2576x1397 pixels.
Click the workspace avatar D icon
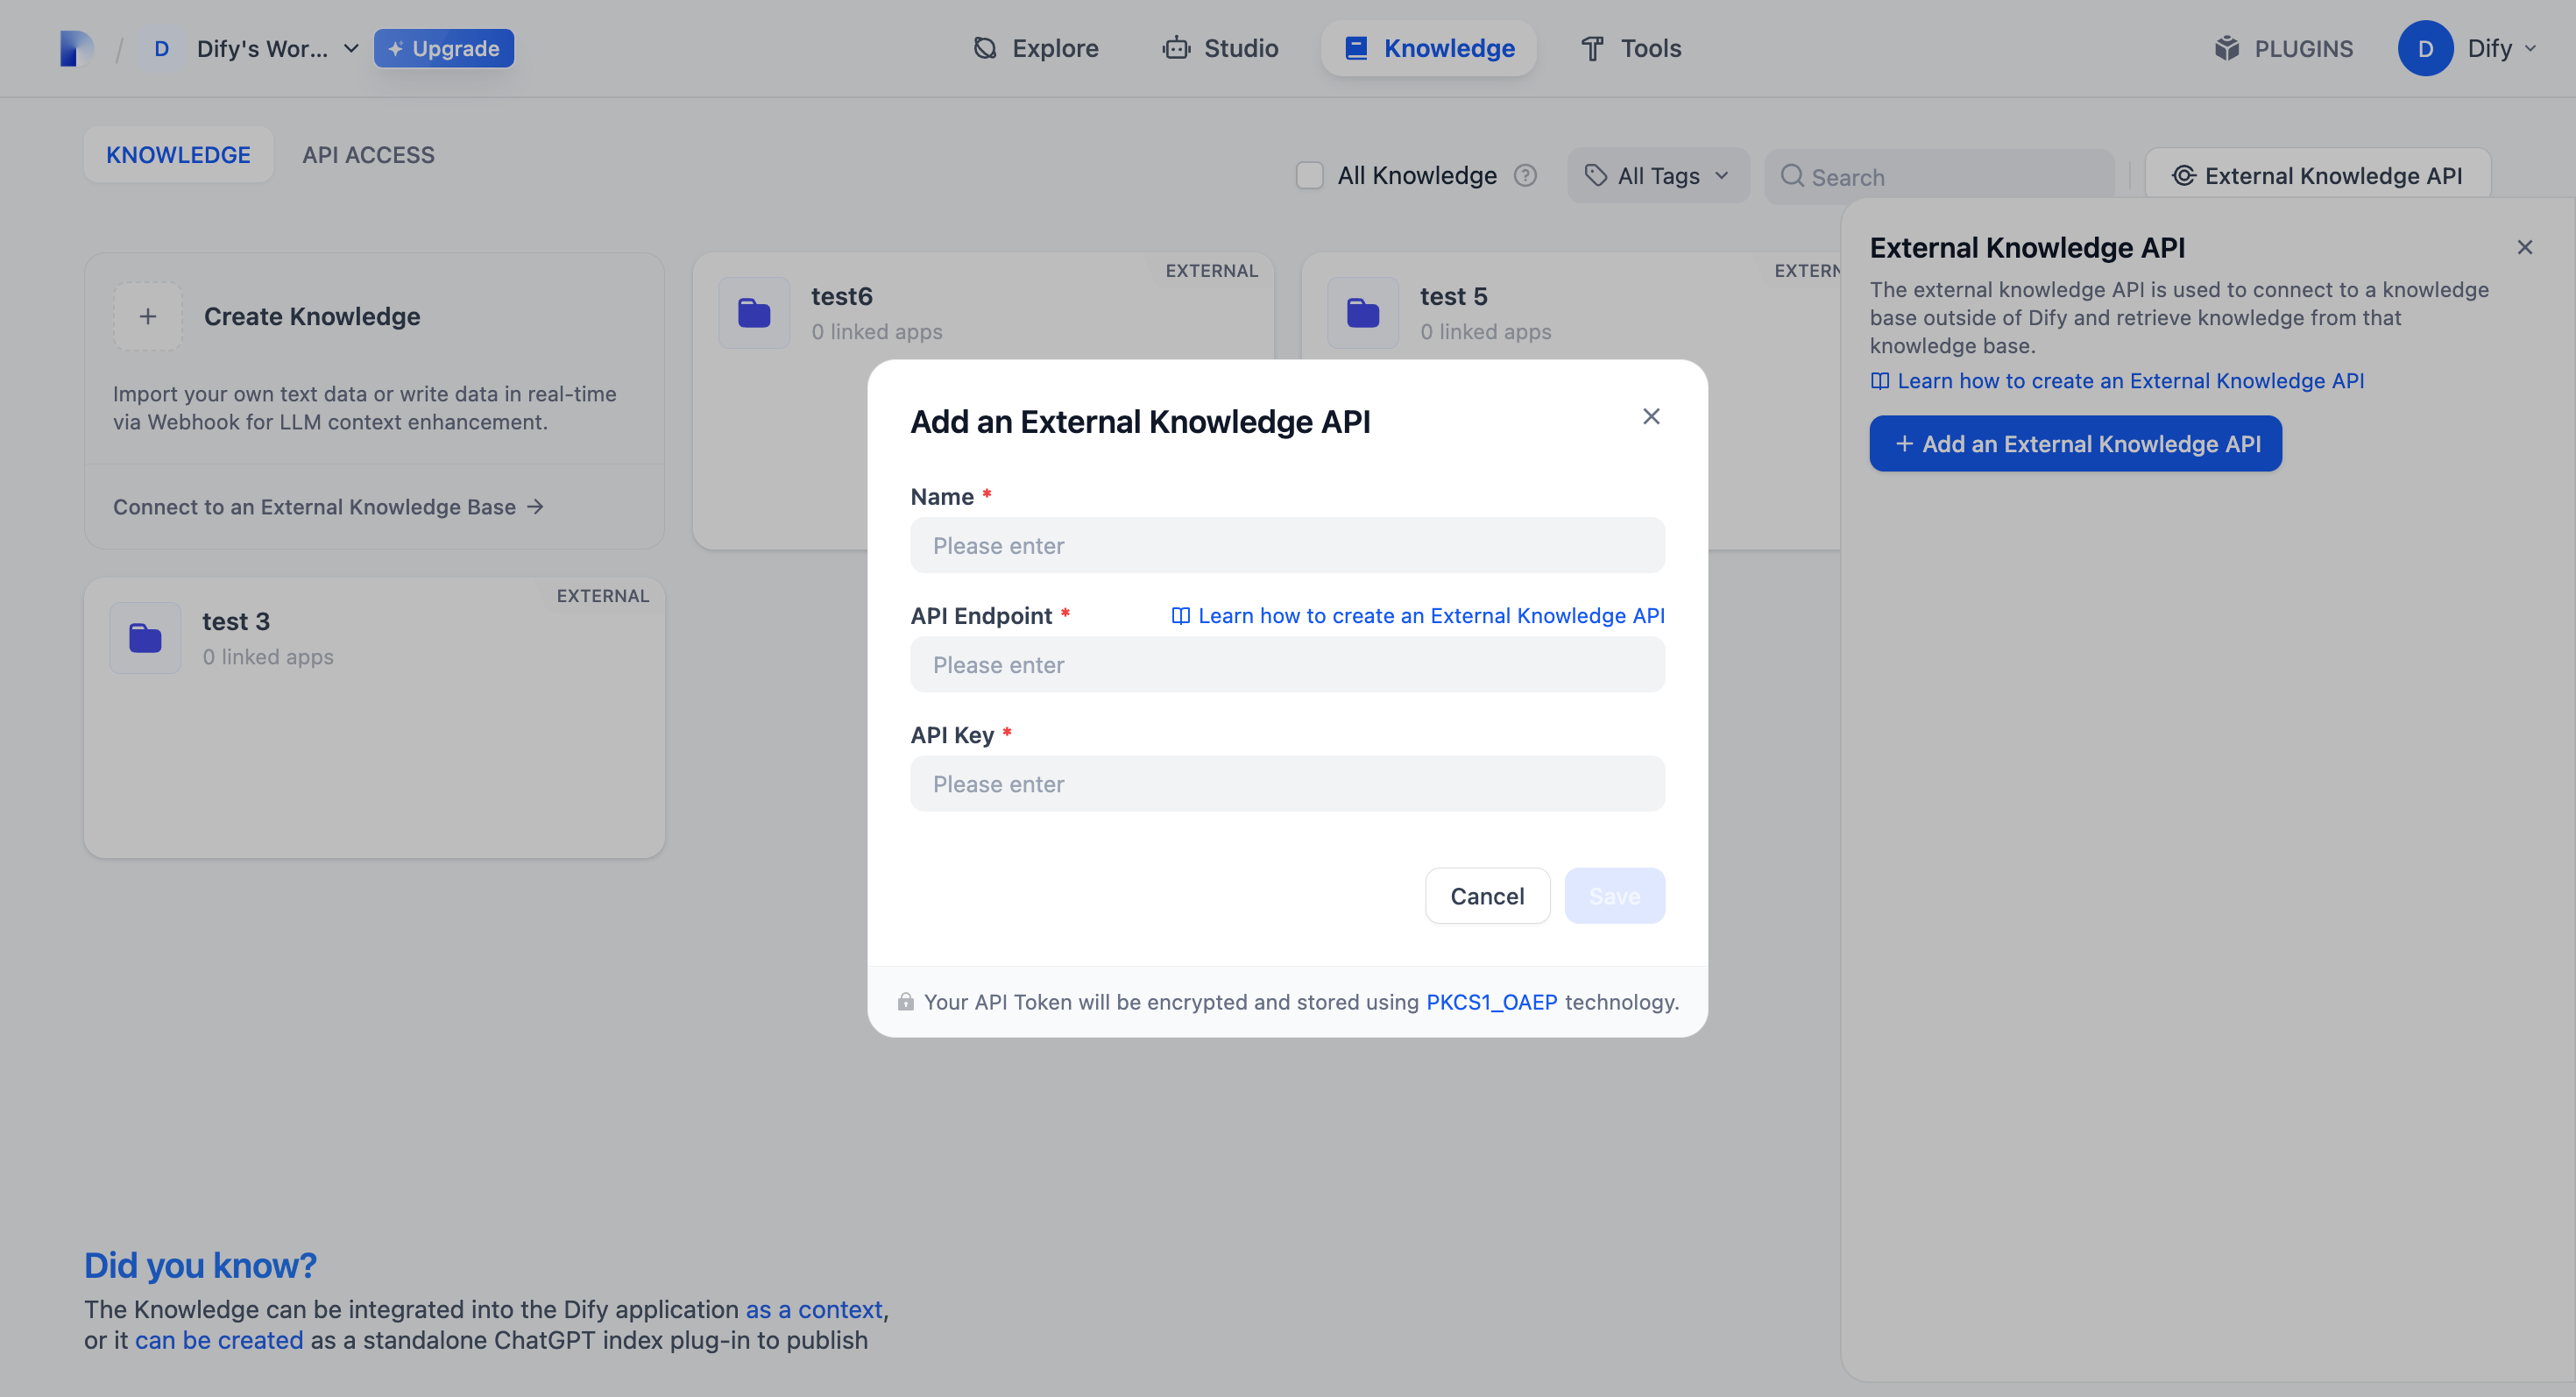click(161, 48)
